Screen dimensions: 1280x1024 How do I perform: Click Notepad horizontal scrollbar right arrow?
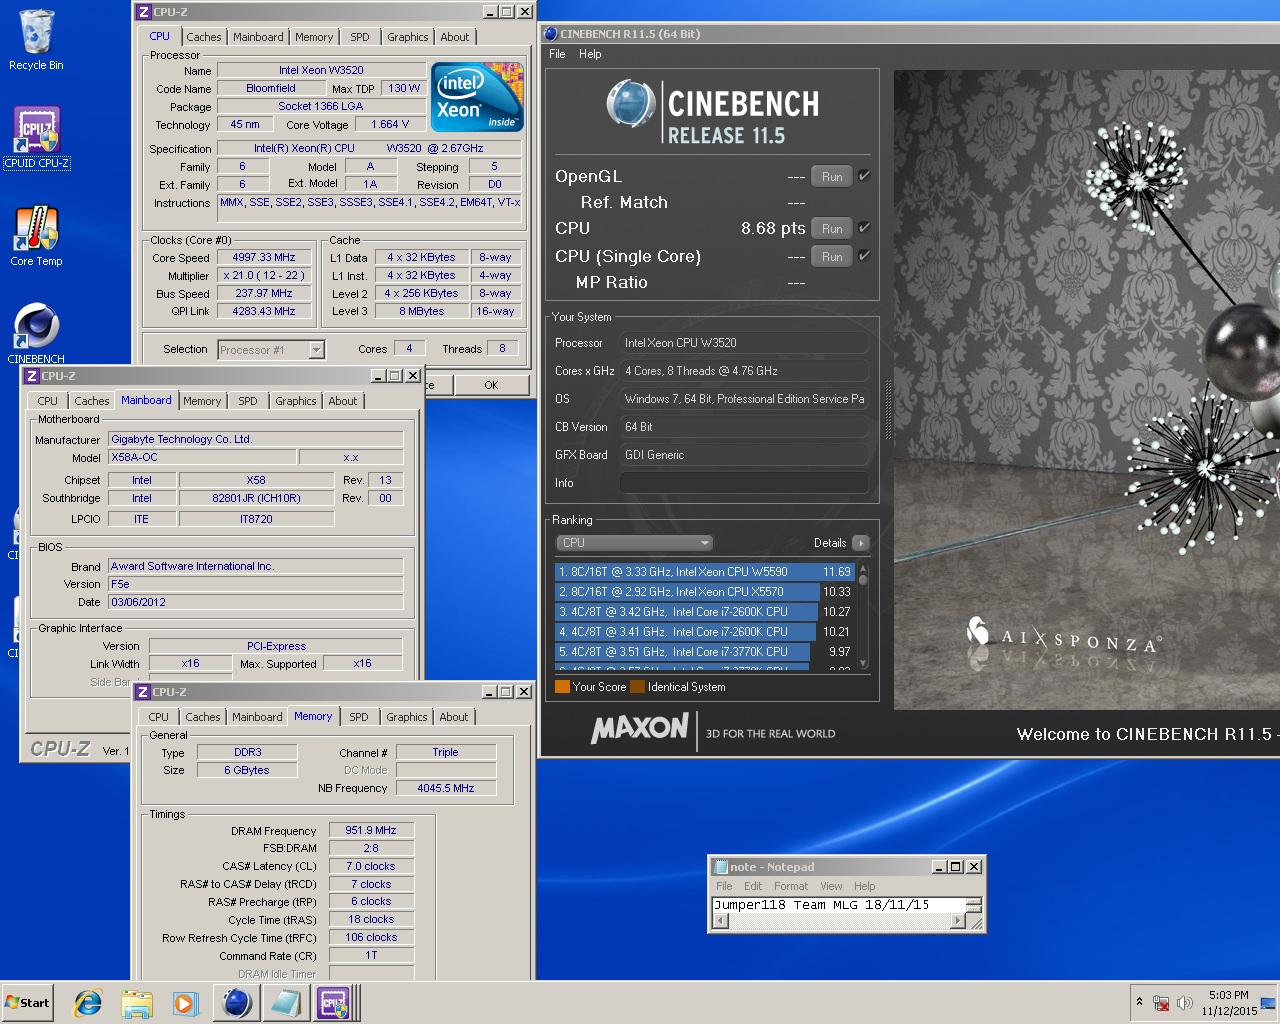[958, 921]
